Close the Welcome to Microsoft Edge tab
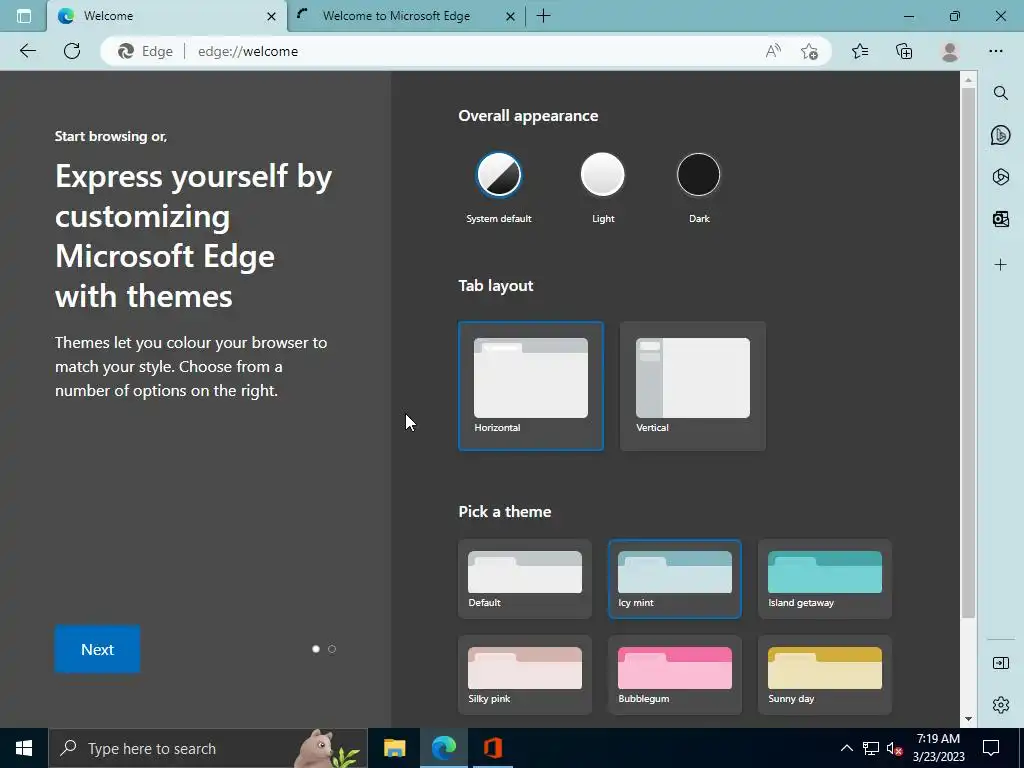This screenshot has height=768, width=1024. [x=511, y=16]
